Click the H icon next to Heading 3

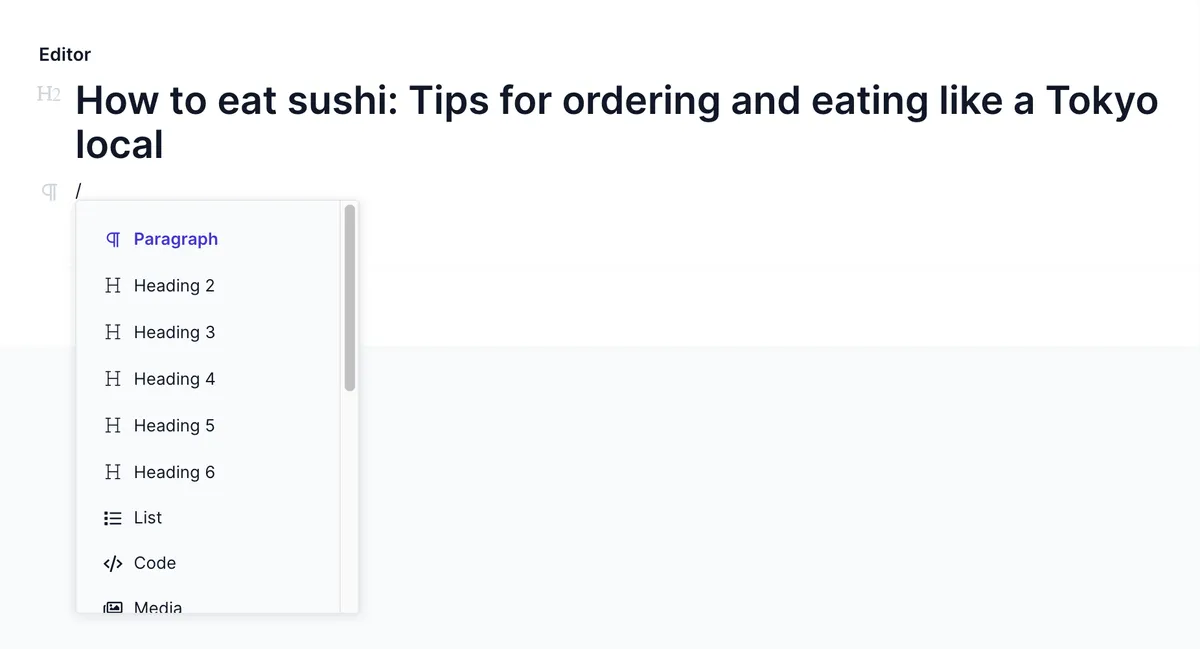coord(113,332)
